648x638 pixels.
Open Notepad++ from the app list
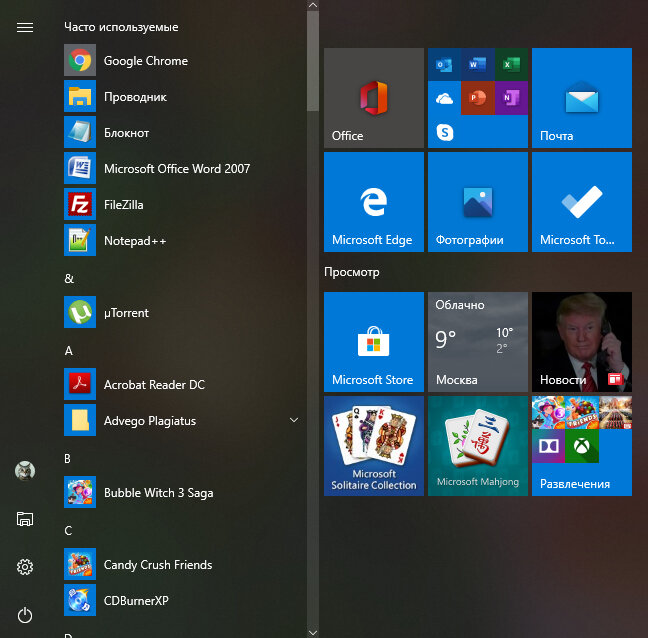182,240
